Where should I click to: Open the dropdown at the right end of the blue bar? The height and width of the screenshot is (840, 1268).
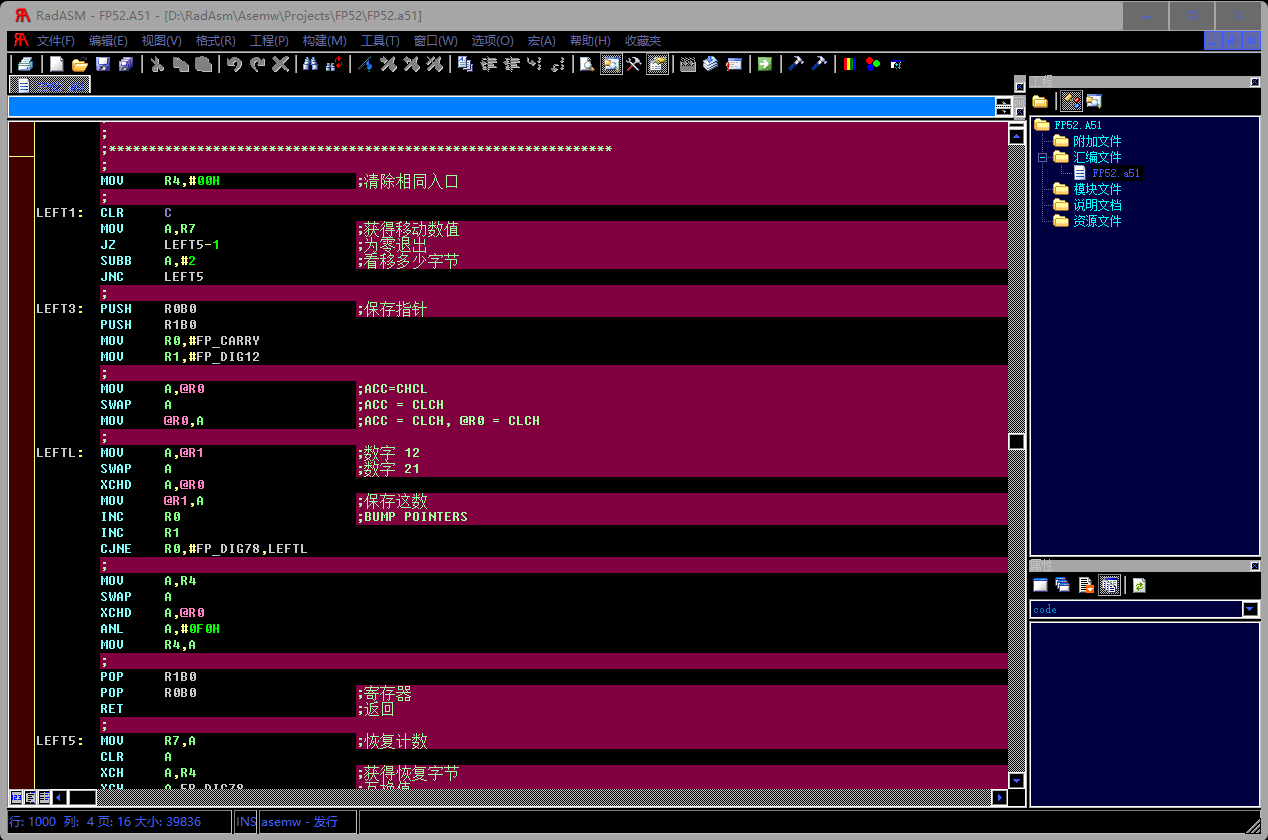1003,106
